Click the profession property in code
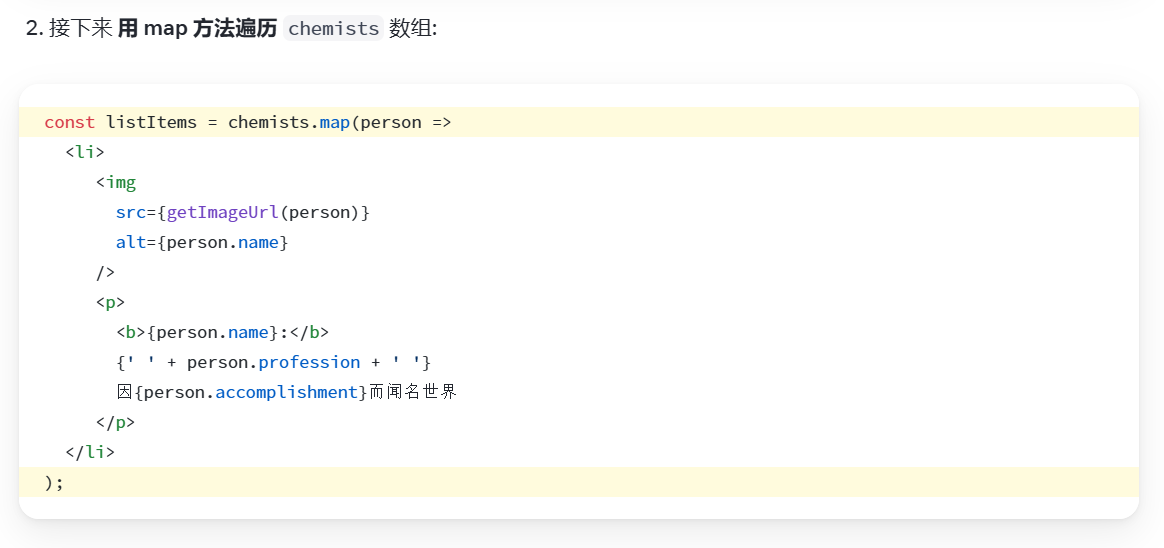 click(309, 362)
